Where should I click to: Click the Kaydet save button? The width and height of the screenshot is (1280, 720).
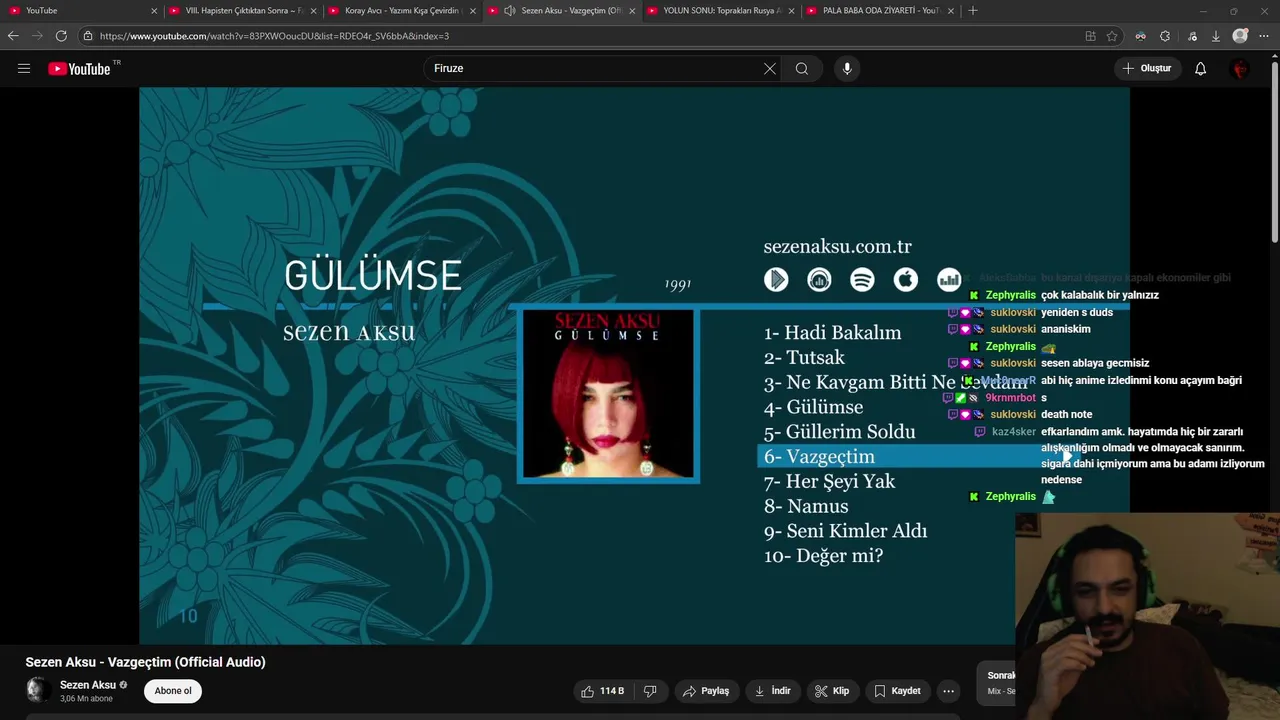[897, 691]
